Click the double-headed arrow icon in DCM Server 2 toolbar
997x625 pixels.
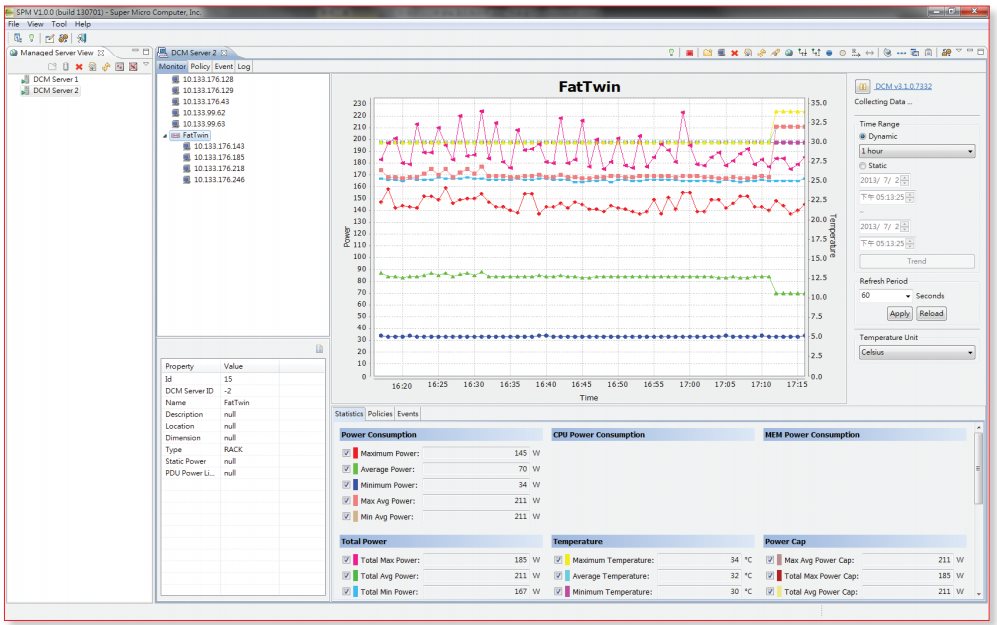point(869,53)
